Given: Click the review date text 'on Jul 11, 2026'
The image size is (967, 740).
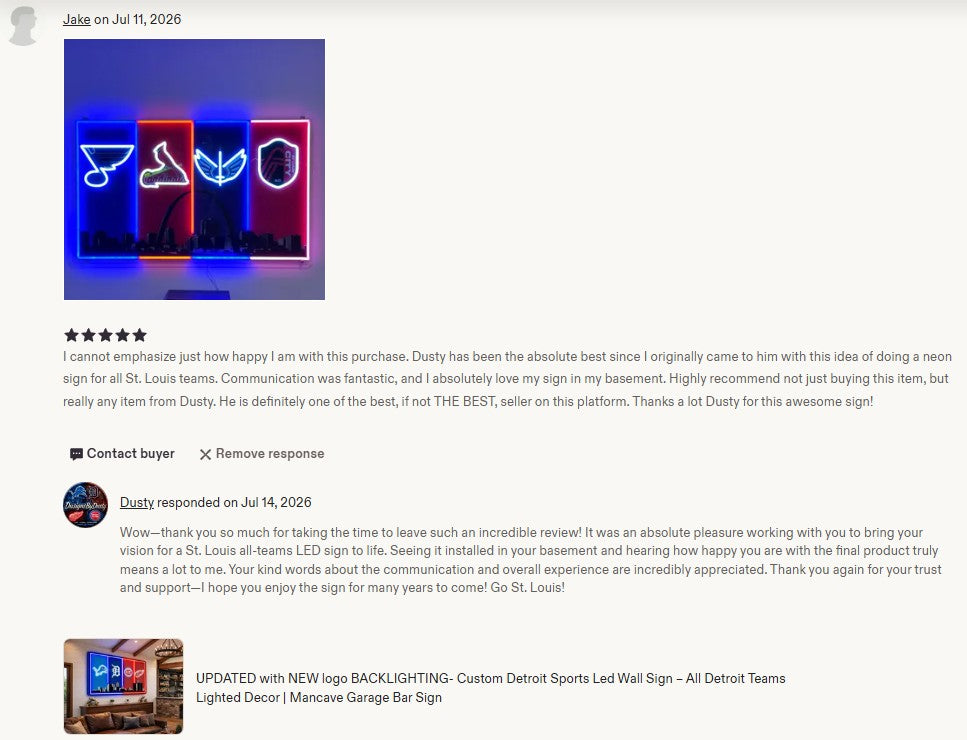Looking at the screenshot, I should pyautogui.click(x=138, y=19).
